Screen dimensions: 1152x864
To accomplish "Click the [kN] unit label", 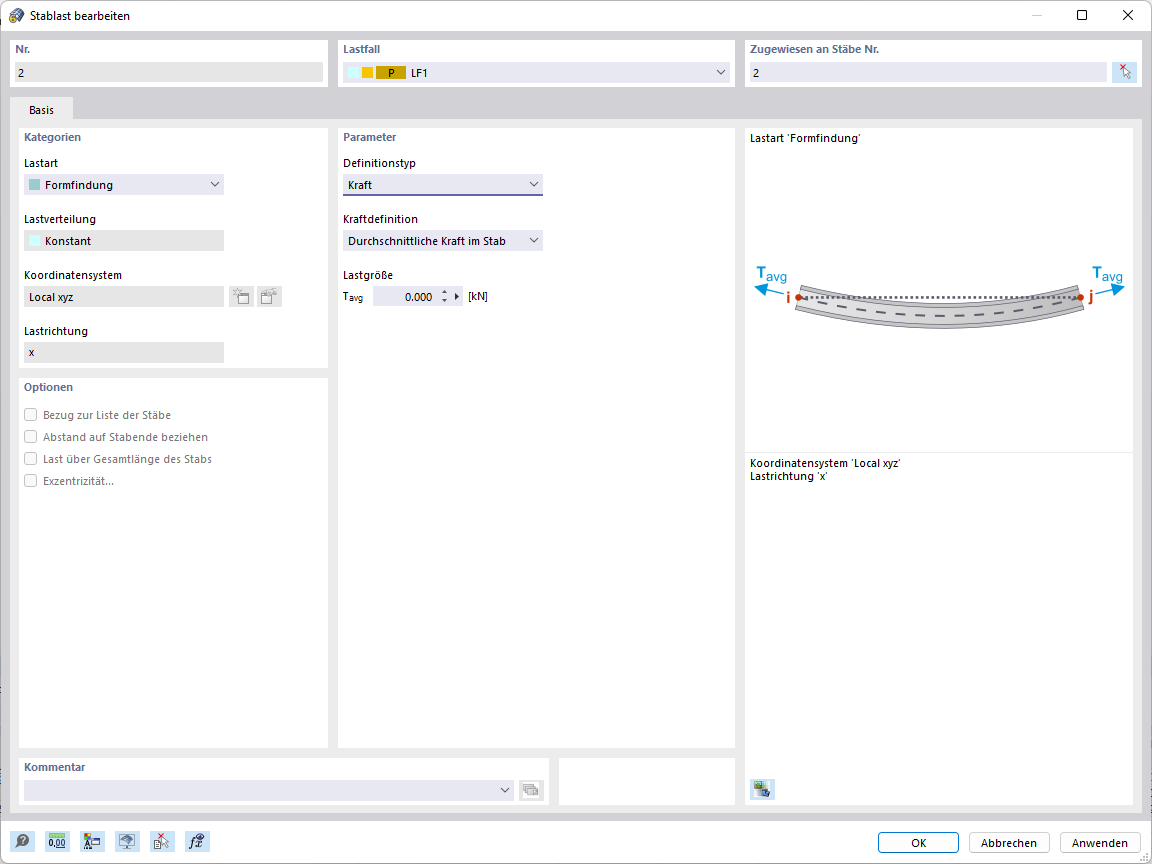I will pos(478,297).
